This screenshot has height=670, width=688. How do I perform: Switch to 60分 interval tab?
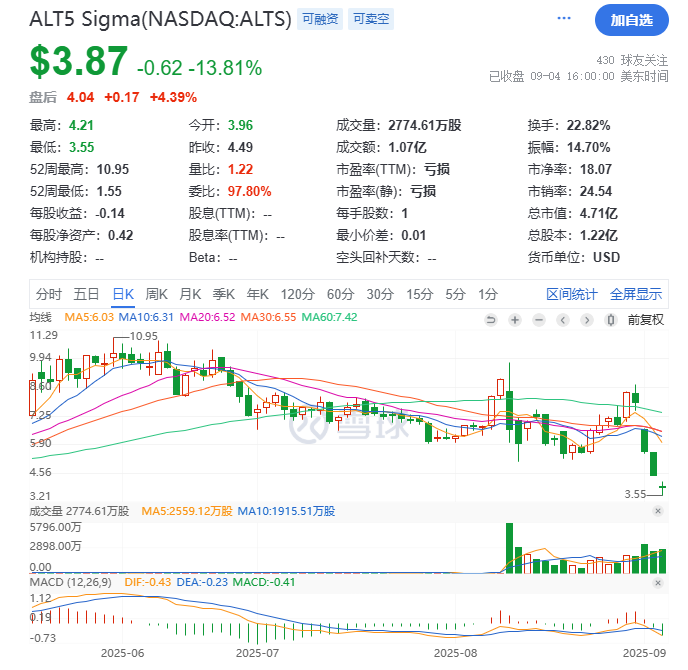pyautogui.click(x=340, y=294)
